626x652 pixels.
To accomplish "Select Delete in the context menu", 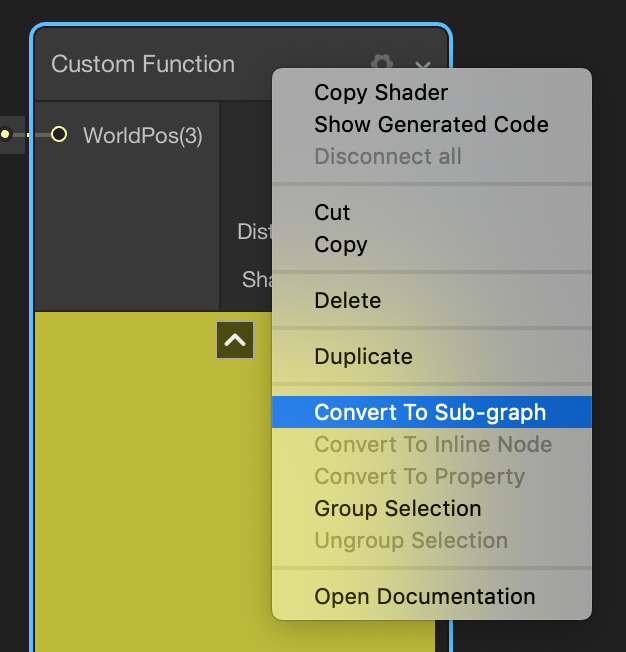I will click(x=431, y=300).
